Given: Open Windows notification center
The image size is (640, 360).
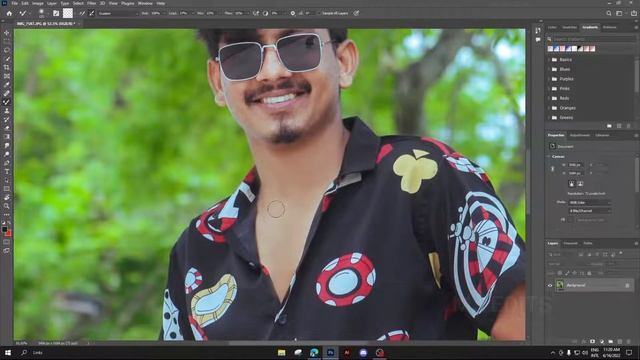Looking at the screenshot, I should click(x=629, y=353).
